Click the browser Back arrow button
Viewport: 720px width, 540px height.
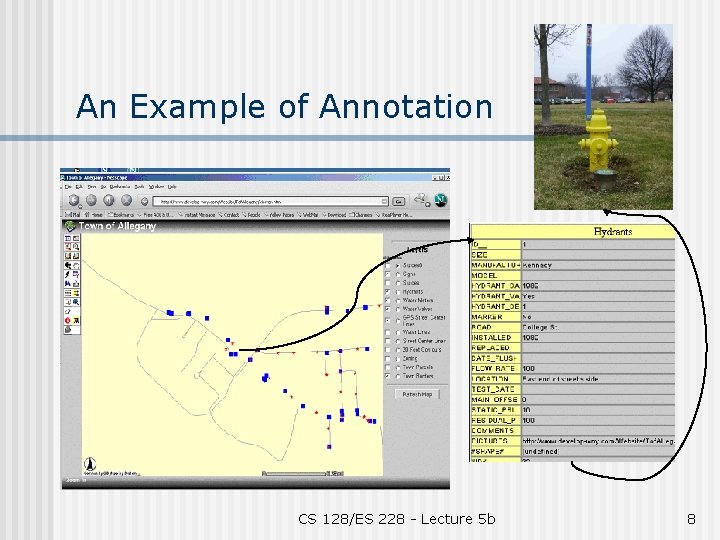73,200
